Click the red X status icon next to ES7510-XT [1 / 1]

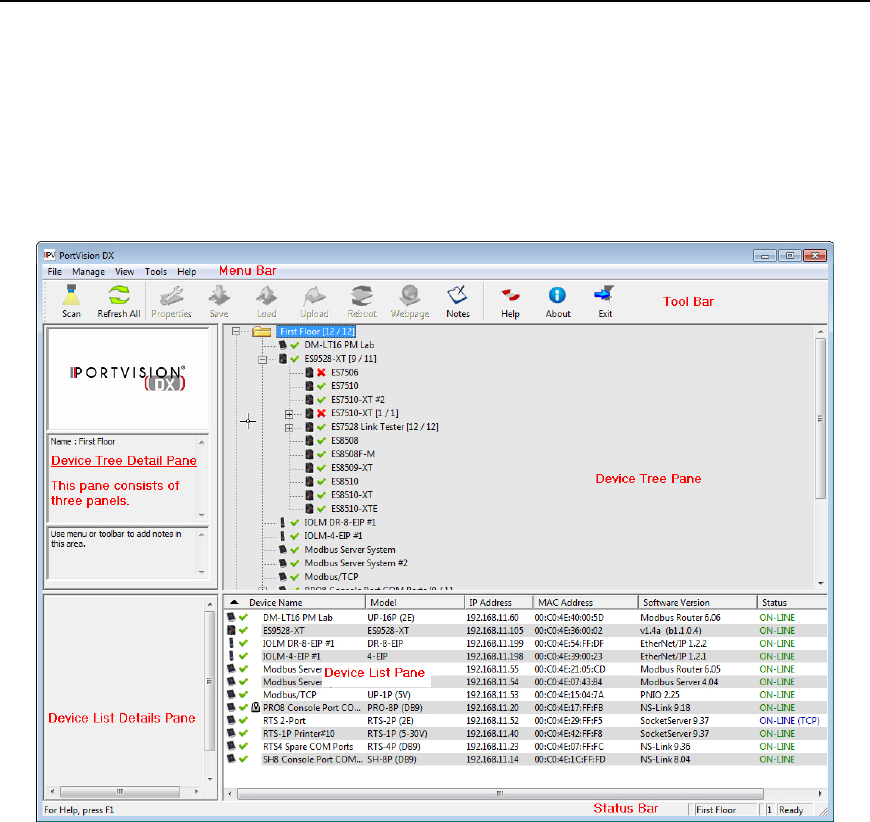tap(321, 413)
